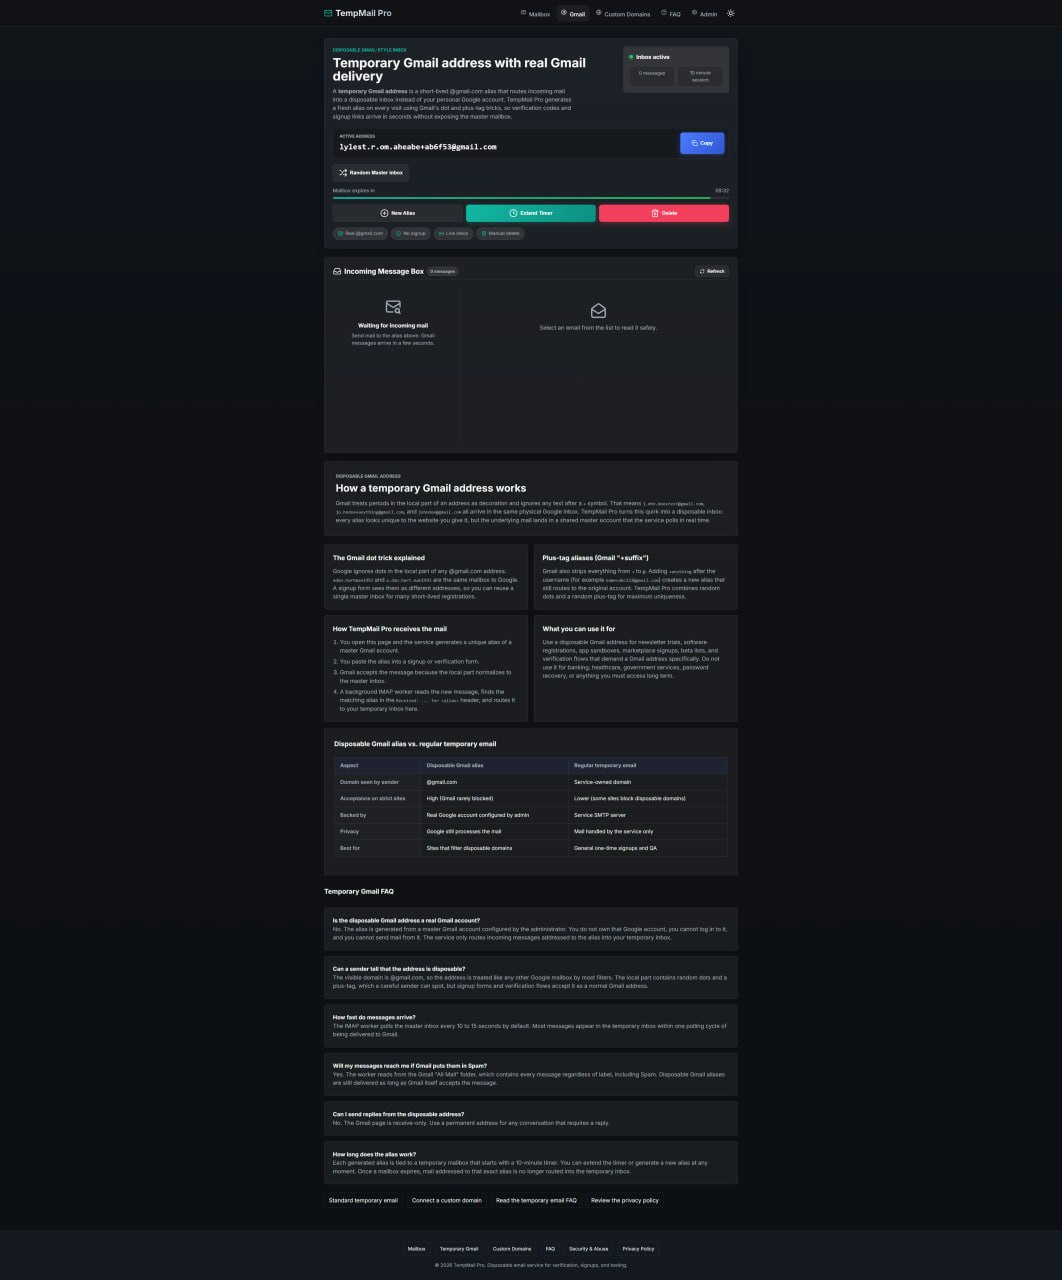This screenshot has height=1280, width=1062.
Task: Click the footer Custom Domains link
Action: point(512,1249)
